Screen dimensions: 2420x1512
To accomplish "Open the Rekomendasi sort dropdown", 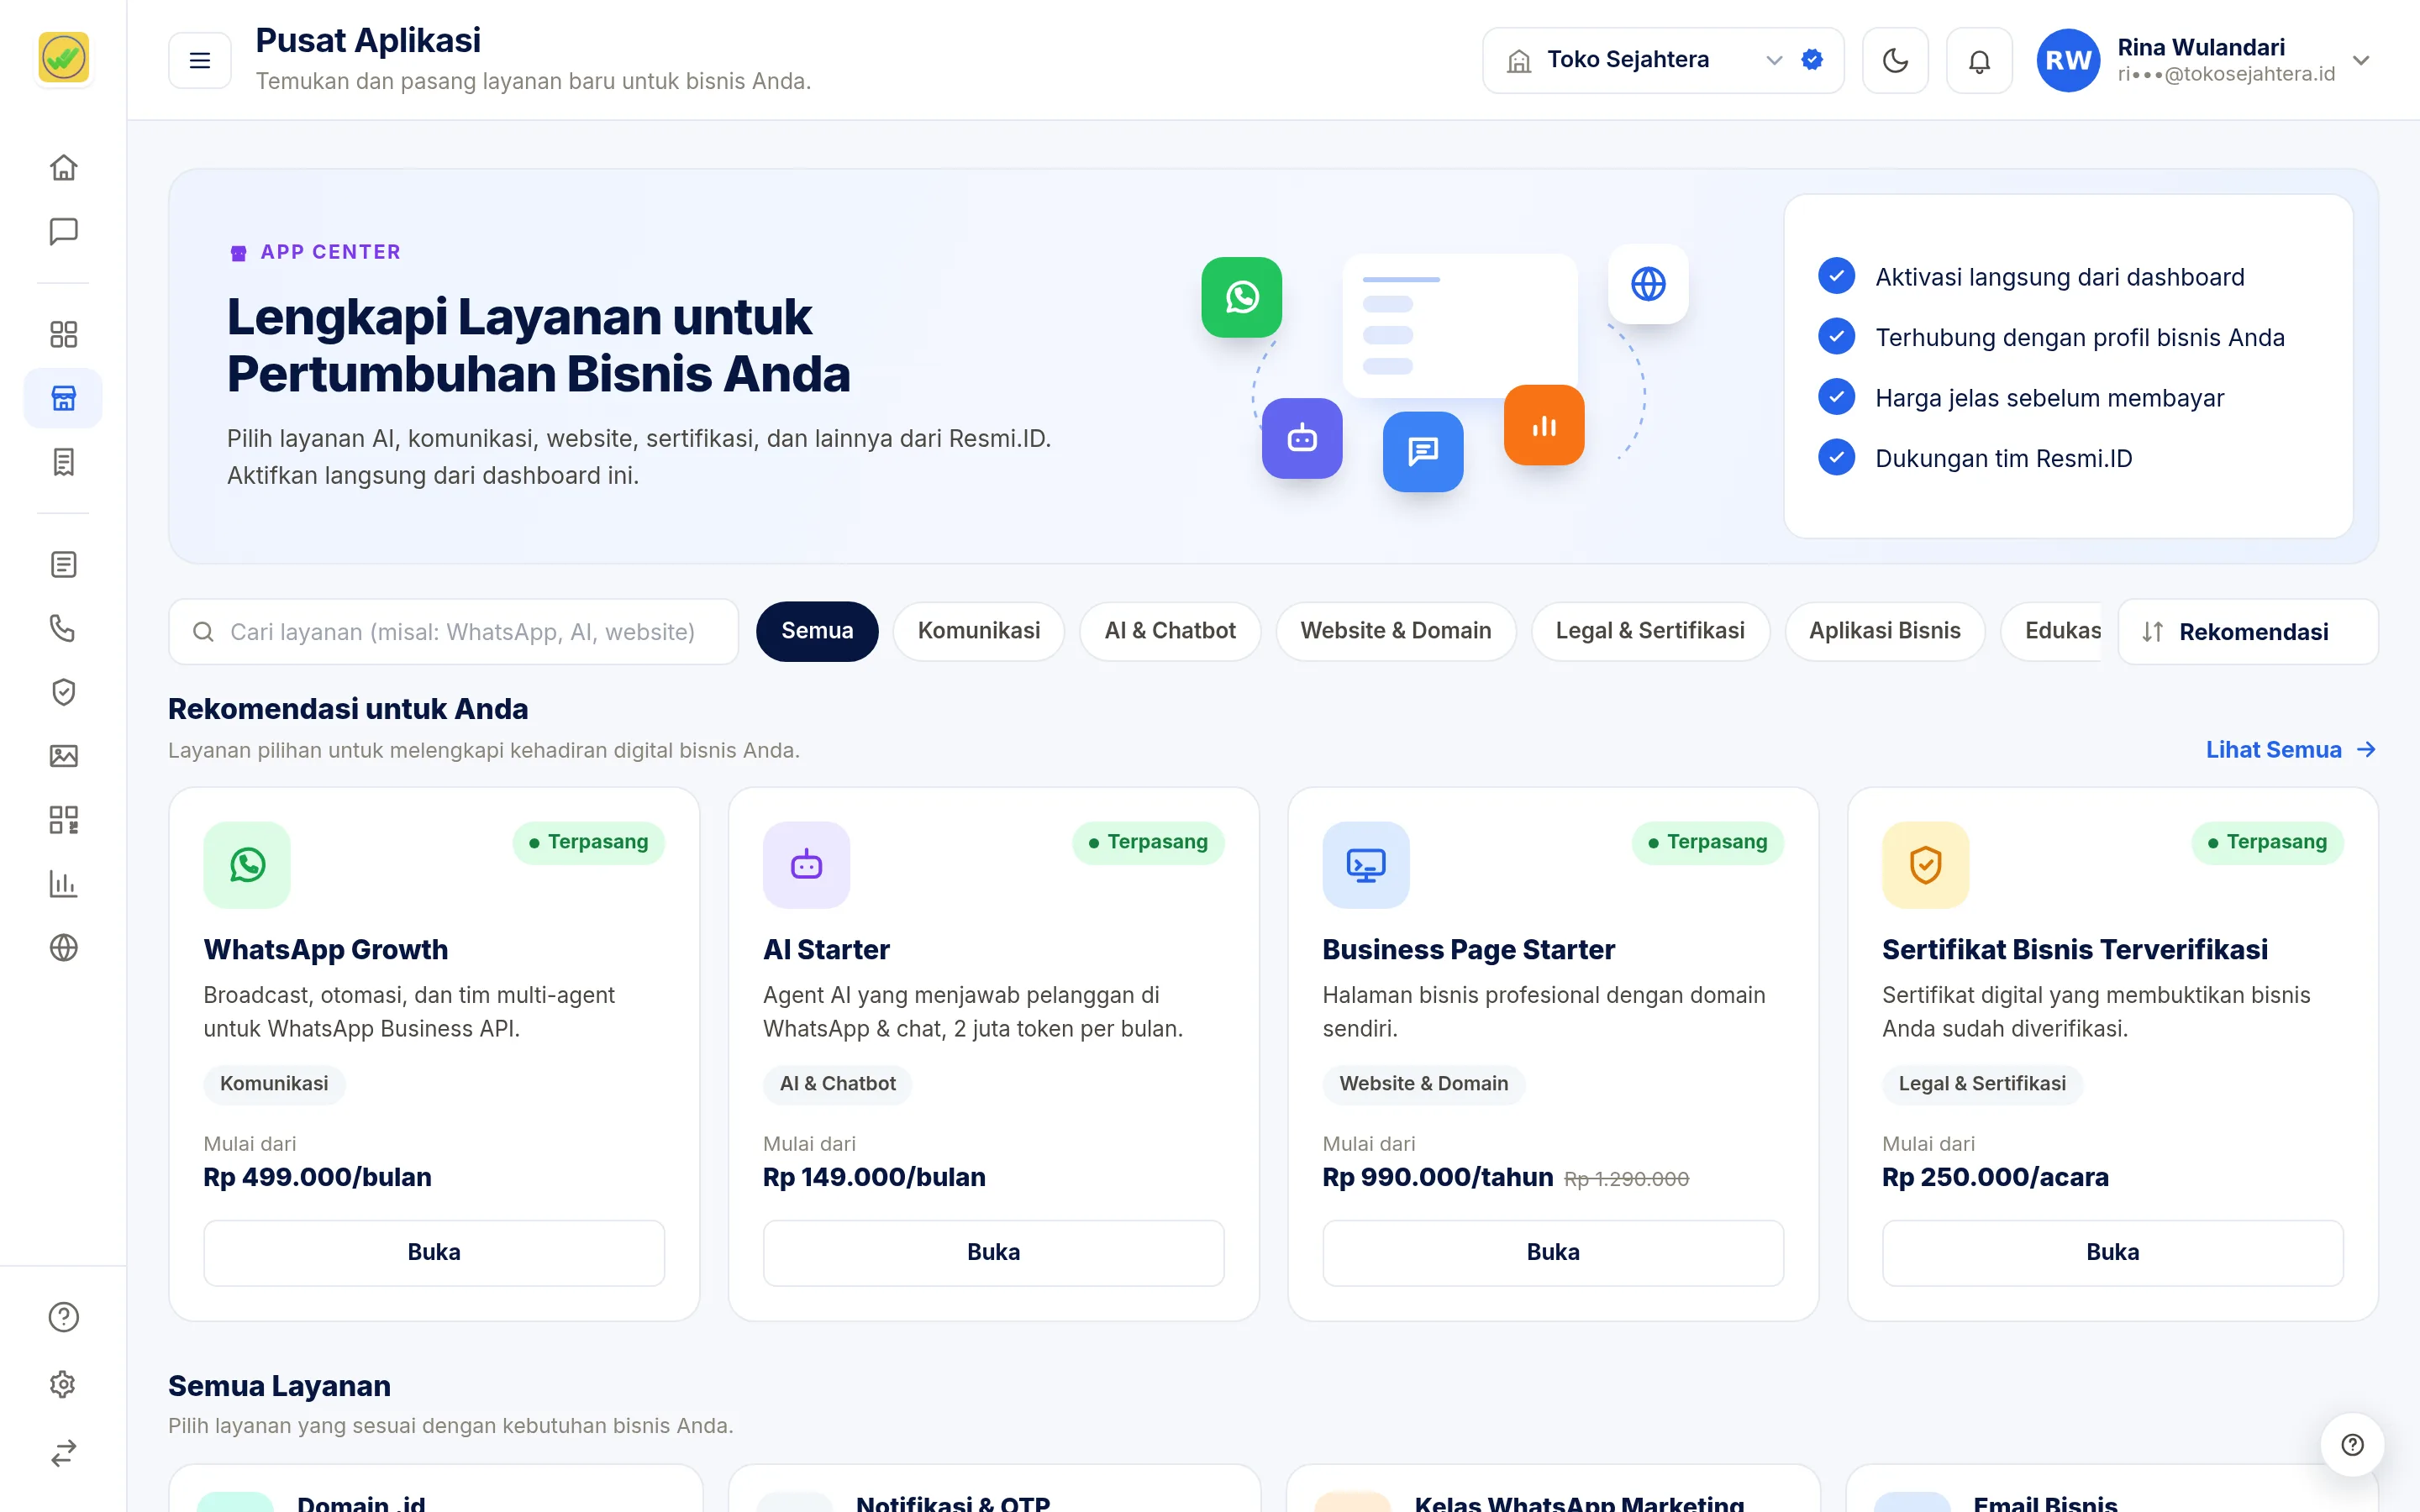I will click(2247, 632).
